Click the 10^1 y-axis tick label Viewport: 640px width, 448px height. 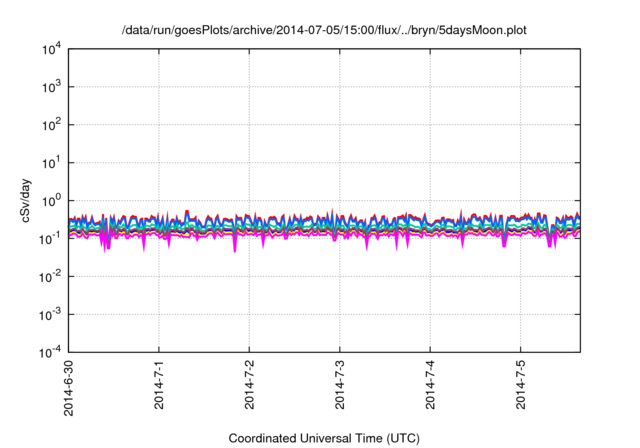pos(52,163)
